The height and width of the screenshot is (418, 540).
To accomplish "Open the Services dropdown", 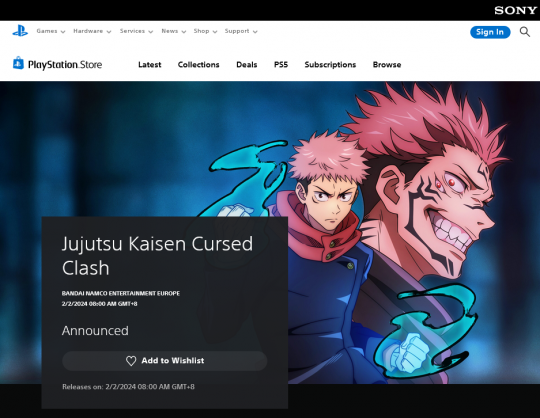I will pos(136,31).
